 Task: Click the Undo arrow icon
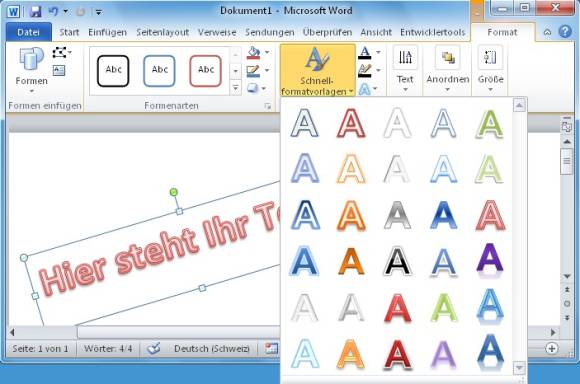[x=53, y=11]
